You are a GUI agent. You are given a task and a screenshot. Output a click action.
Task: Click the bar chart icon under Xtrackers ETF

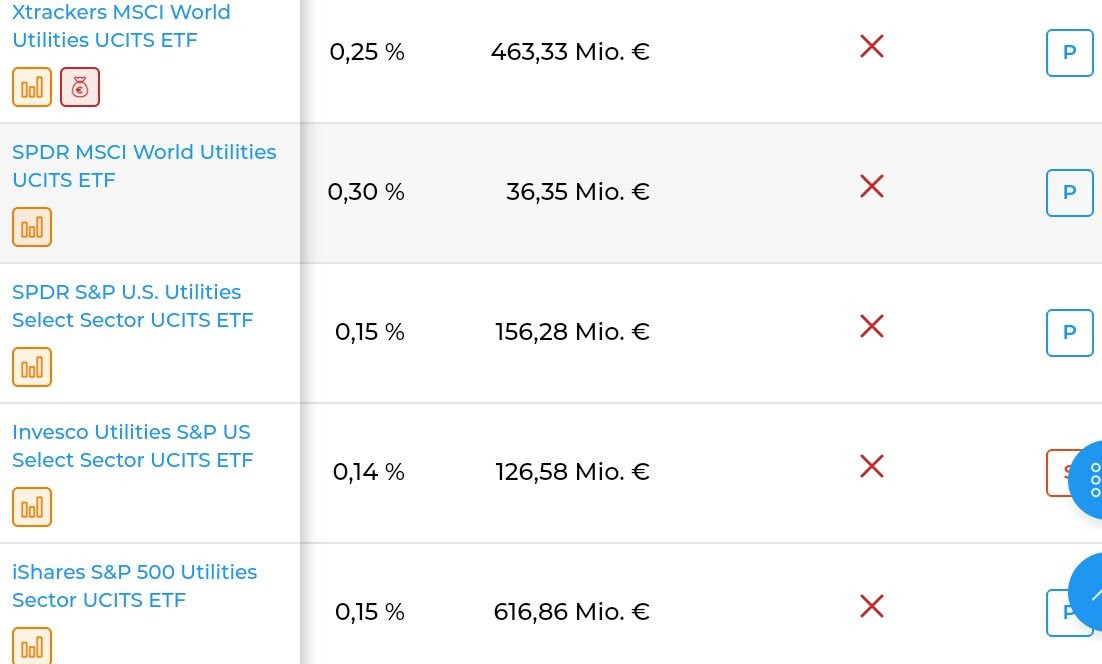(32, 87)
